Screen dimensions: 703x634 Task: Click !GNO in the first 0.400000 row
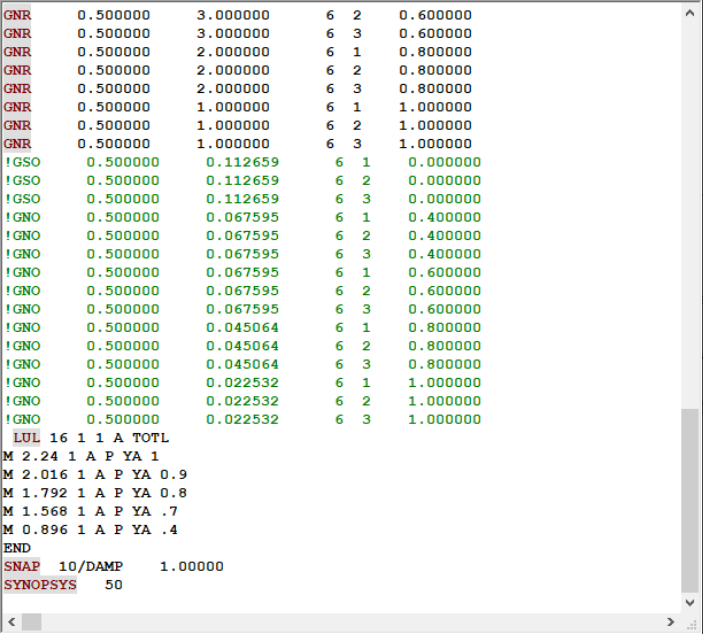[x=22, y=217]
